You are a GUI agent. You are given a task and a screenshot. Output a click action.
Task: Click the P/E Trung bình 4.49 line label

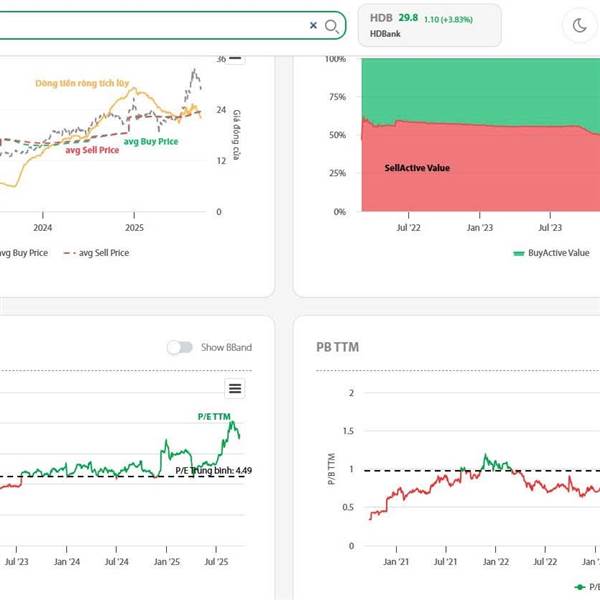pos(214,471)
